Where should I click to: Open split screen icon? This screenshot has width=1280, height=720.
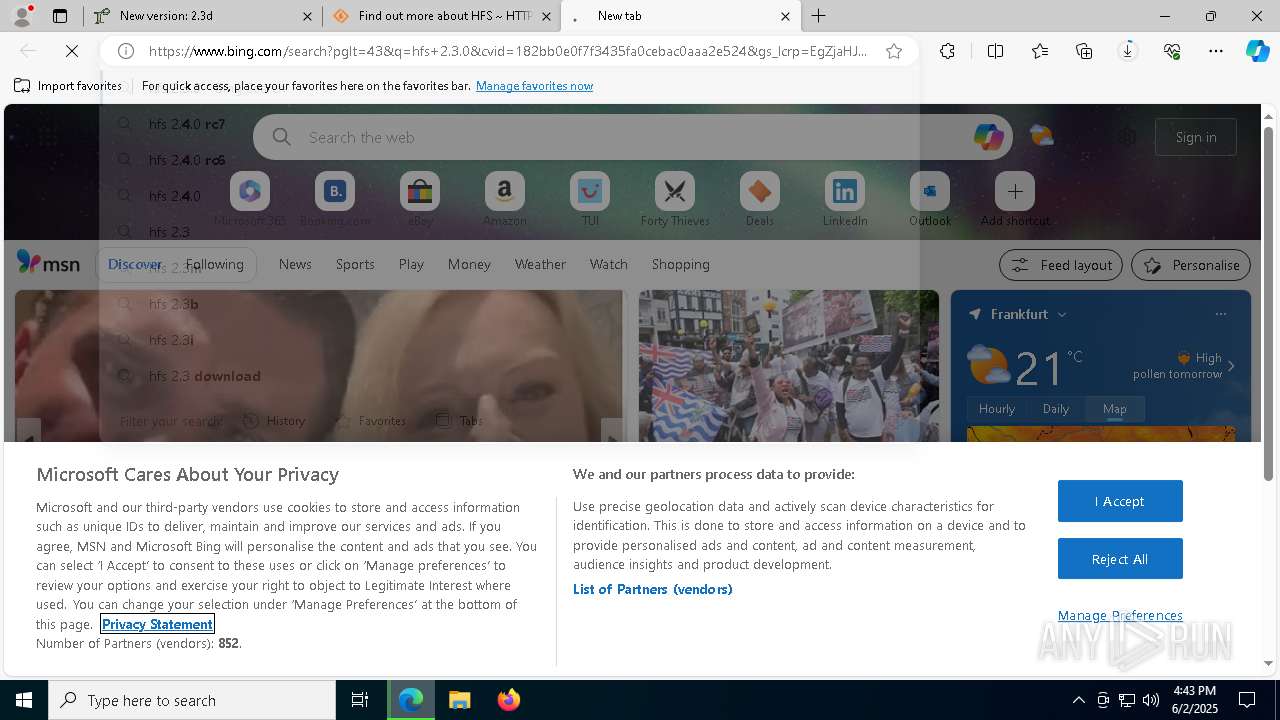point(996,51)
